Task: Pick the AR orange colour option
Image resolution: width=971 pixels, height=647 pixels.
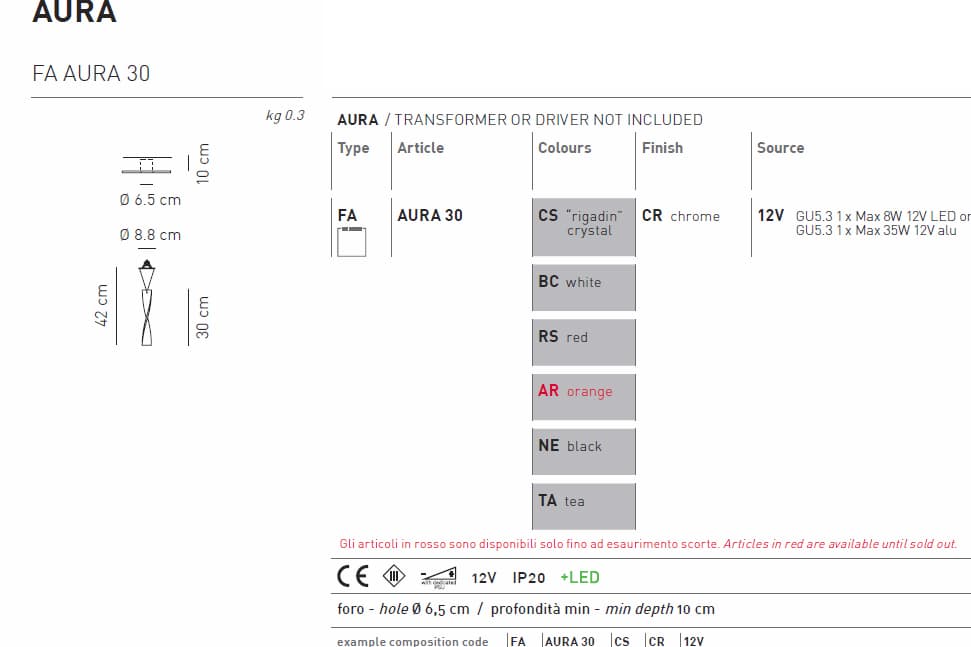Action: tap(584, 396)
